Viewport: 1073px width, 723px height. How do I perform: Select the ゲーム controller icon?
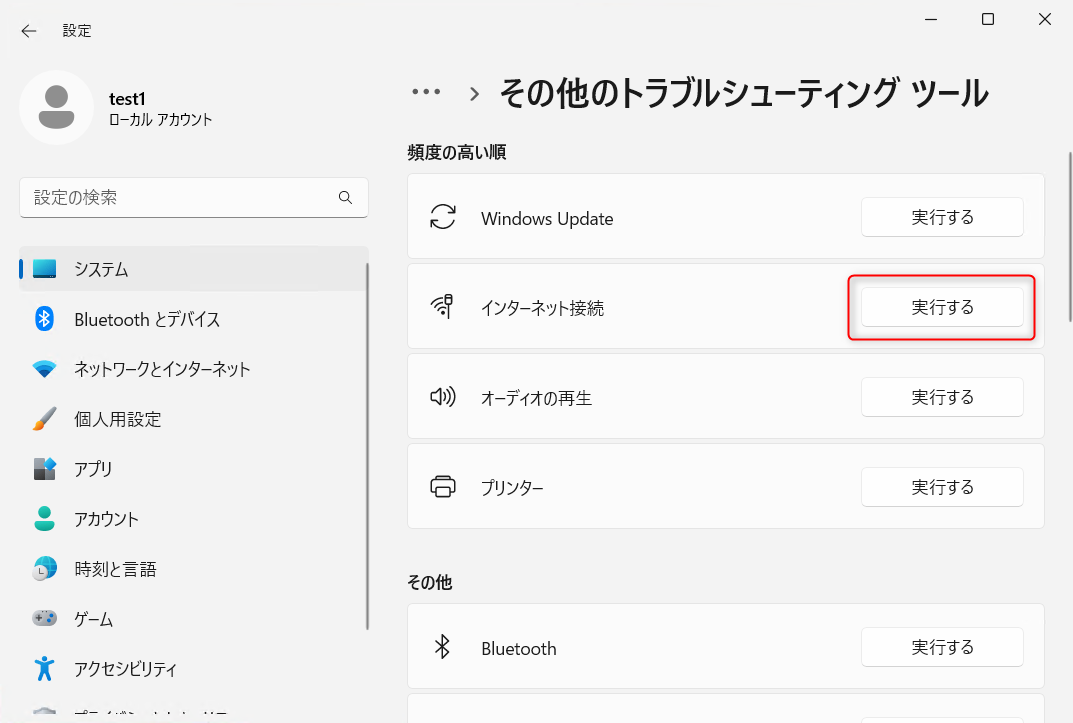point(45,619)
